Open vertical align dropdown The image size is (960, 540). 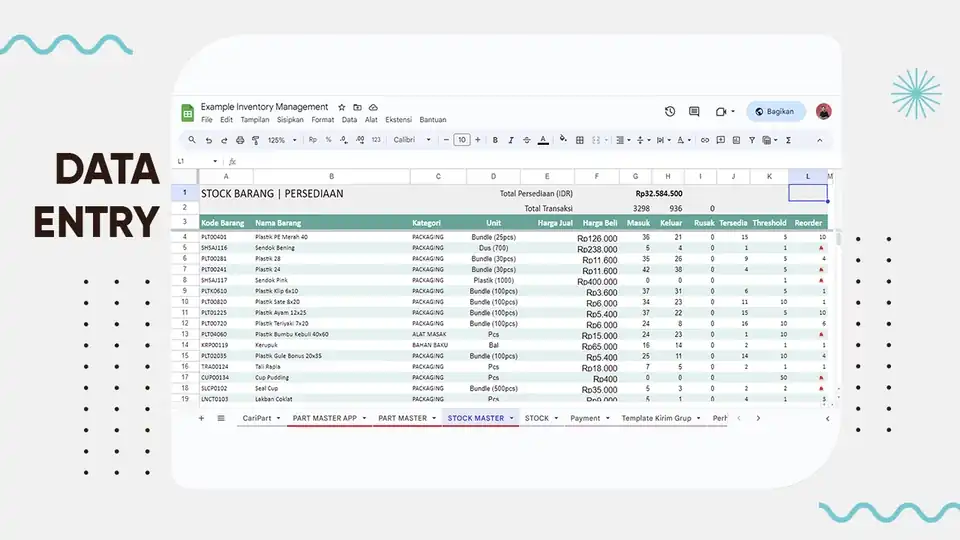click(x=642, y=140)
